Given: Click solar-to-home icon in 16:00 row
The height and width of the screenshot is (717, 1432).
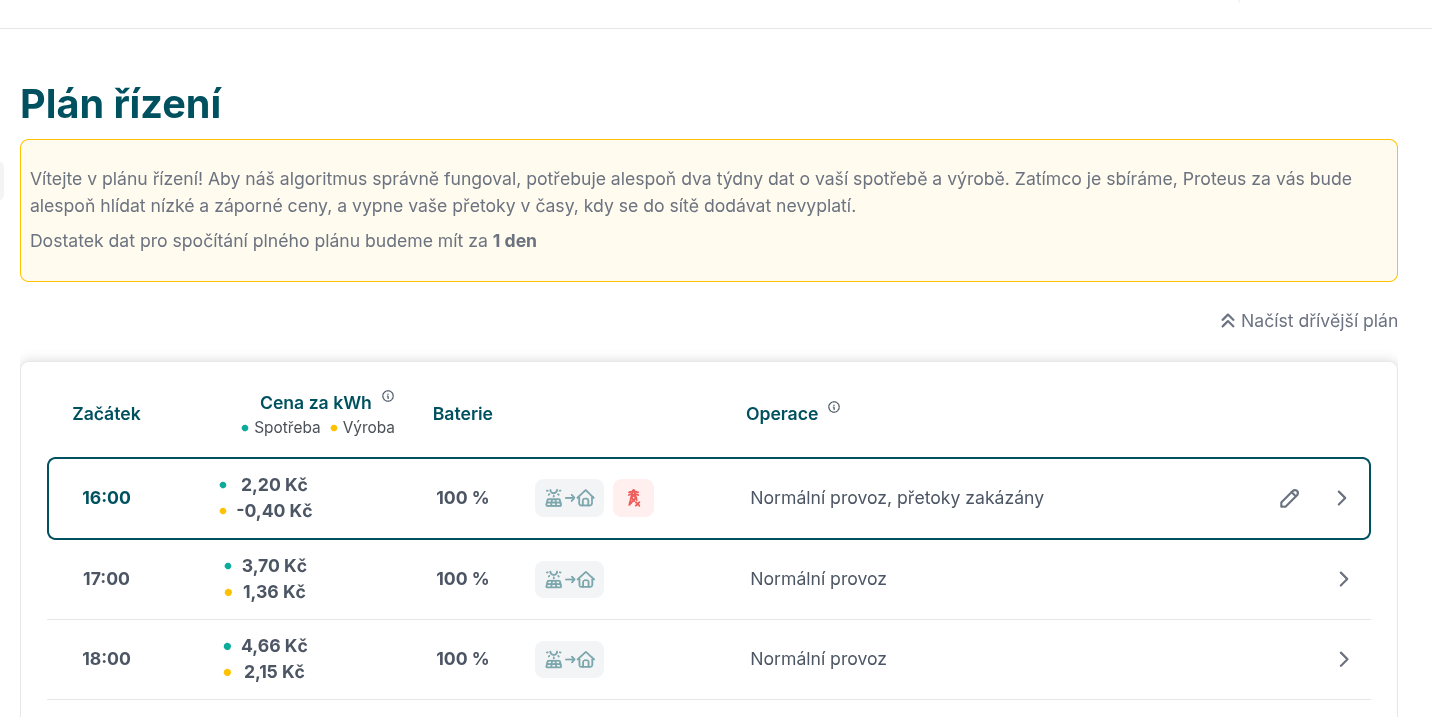Looking at the screenshot, I should click(x=569, y=498).
